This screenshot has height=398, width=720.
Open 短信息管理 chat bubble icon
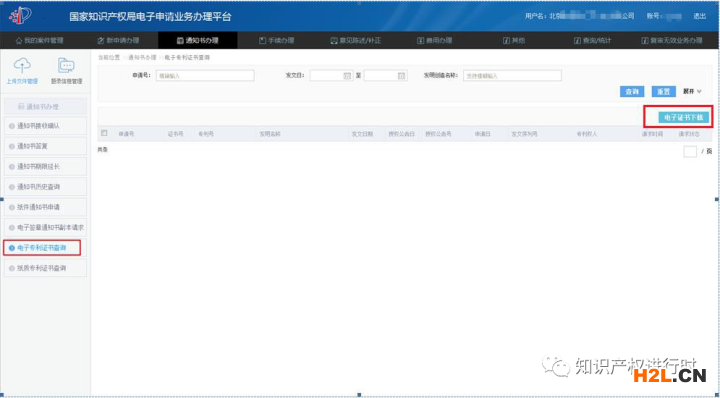(67, 66)
